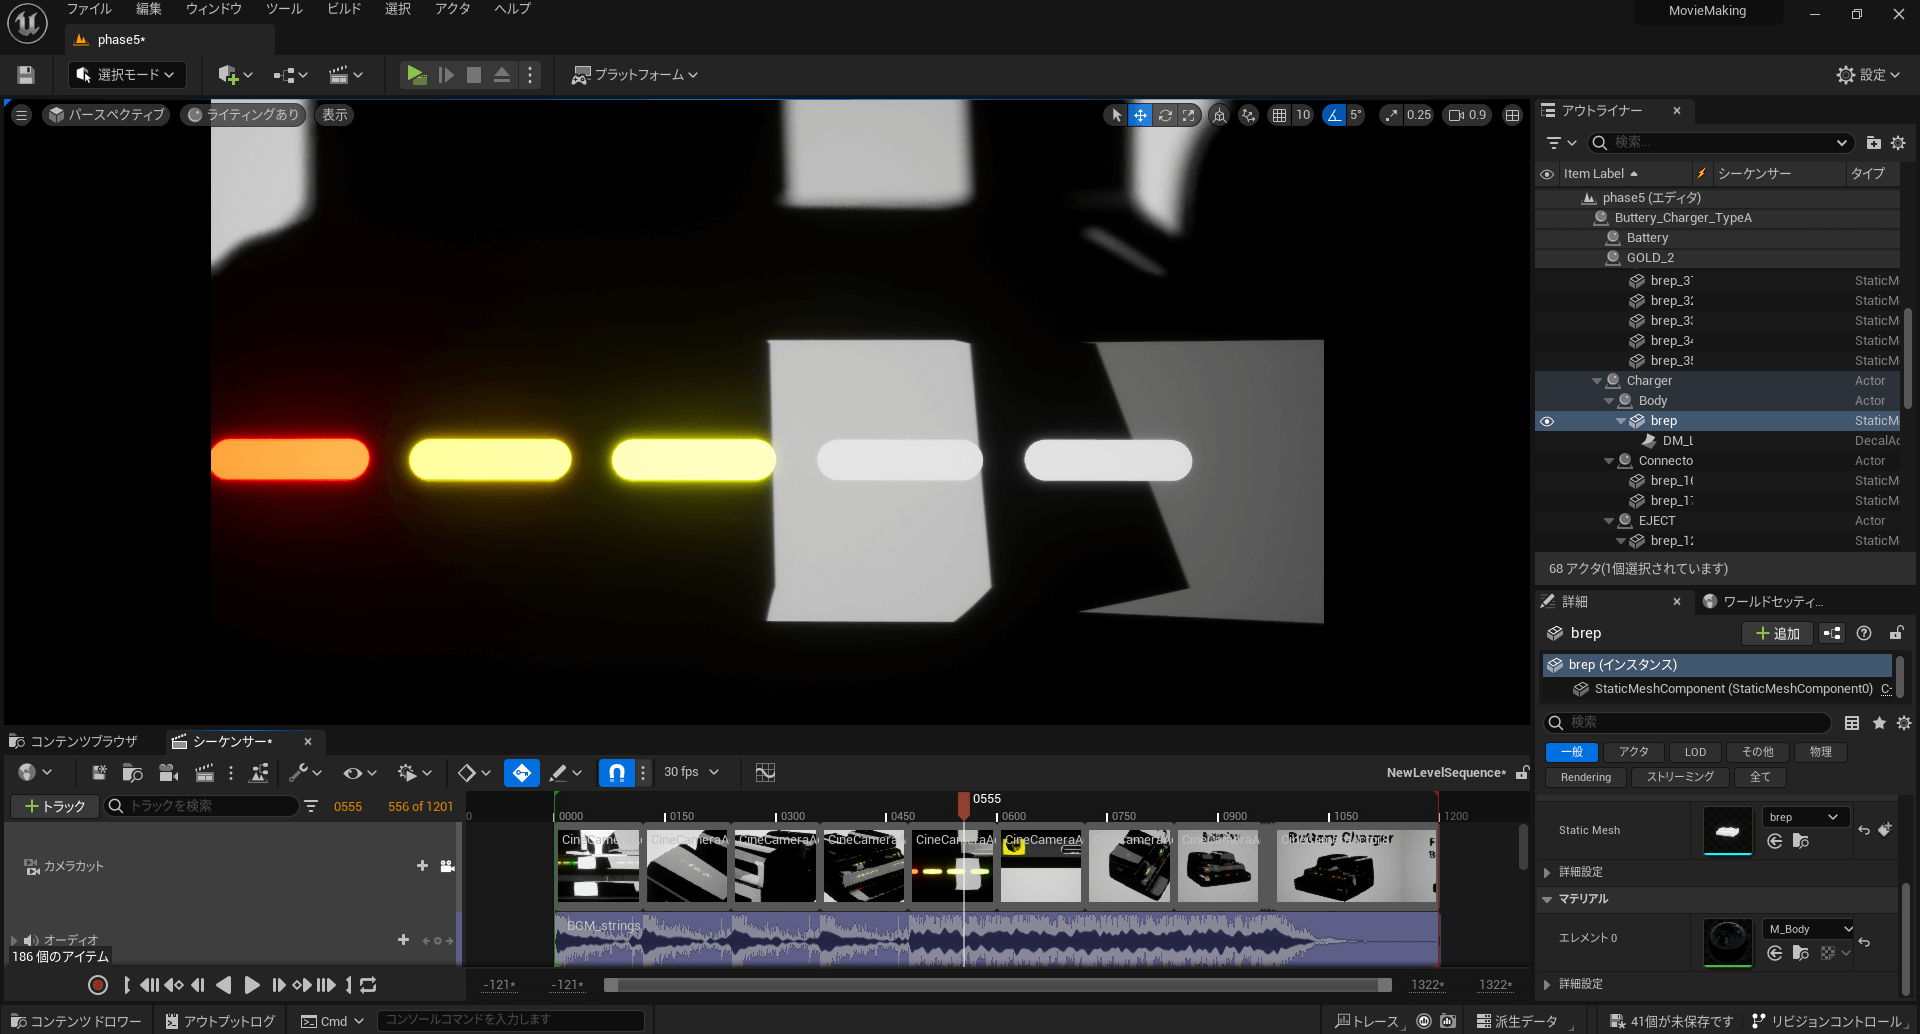This screenshot has width=1920, height=1034.
Task: Open the camera speed 0.9 setting
Action: pos(1467,115)
